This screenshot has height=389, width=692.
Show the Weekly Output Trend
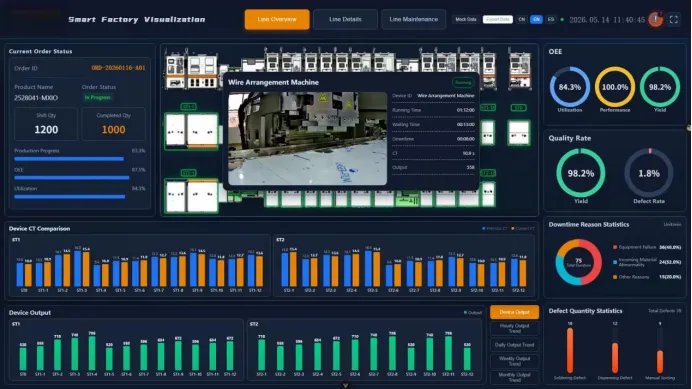[x=514, y=361]
